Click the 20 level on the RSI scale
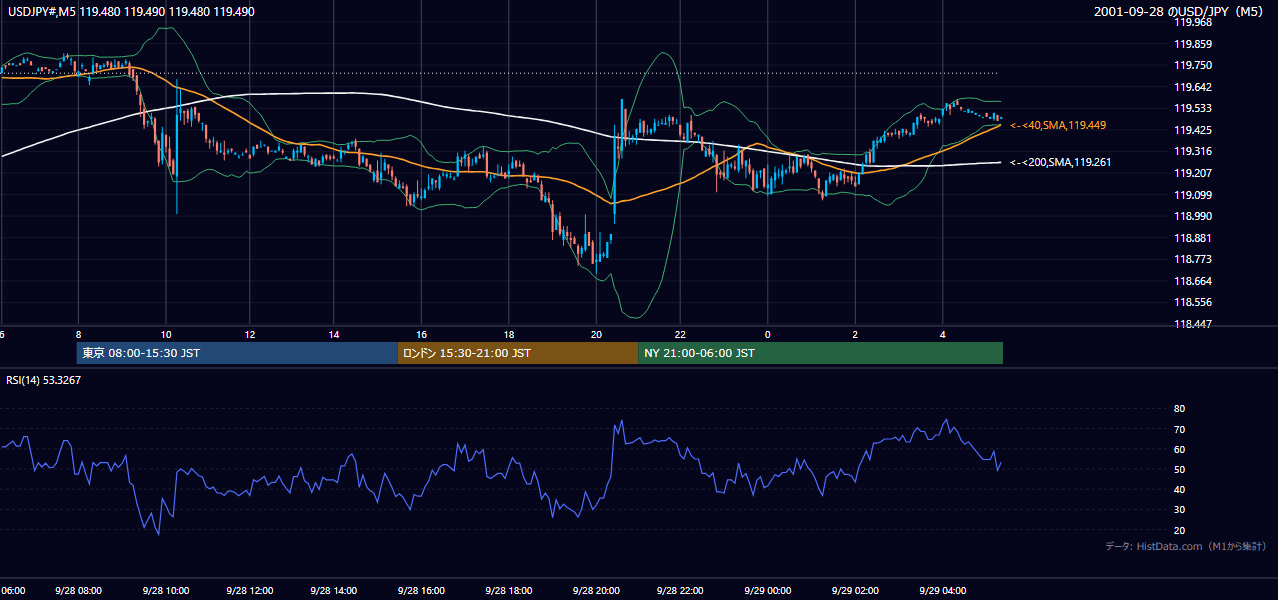The width and height of the screenshot is (1278, 600). 1179,530
